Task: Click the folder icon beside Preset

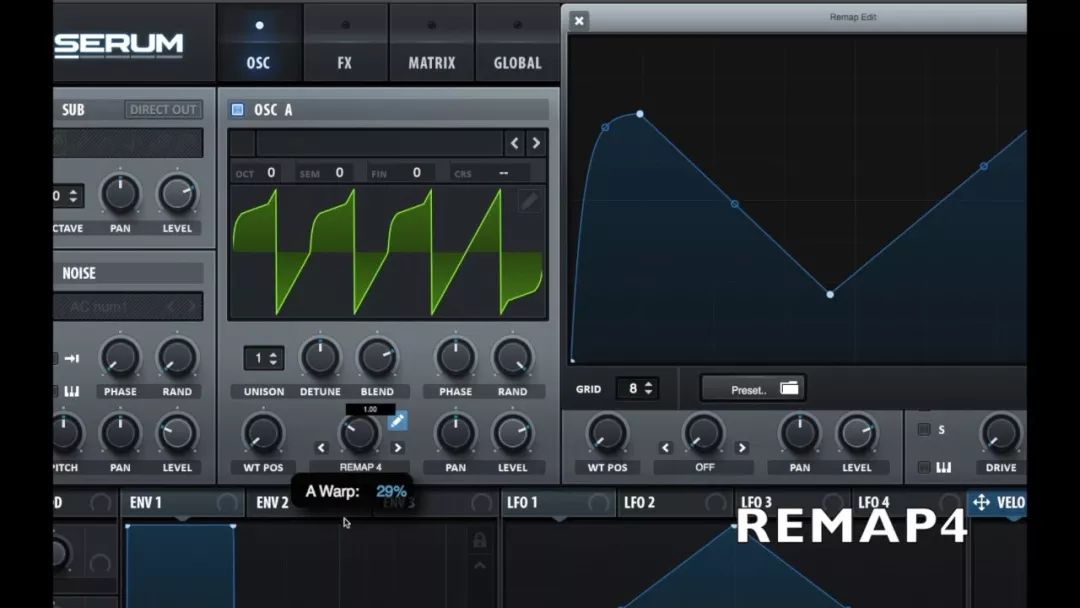Action: 789,388
